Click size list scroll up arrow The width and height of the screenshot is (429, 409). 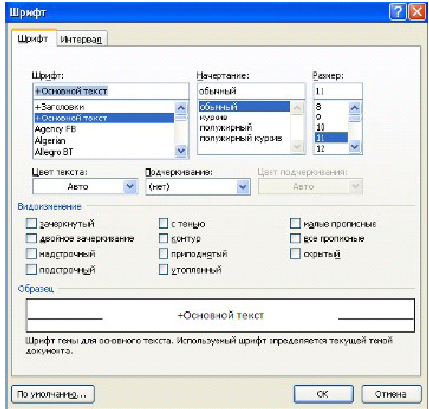point(355,108)
